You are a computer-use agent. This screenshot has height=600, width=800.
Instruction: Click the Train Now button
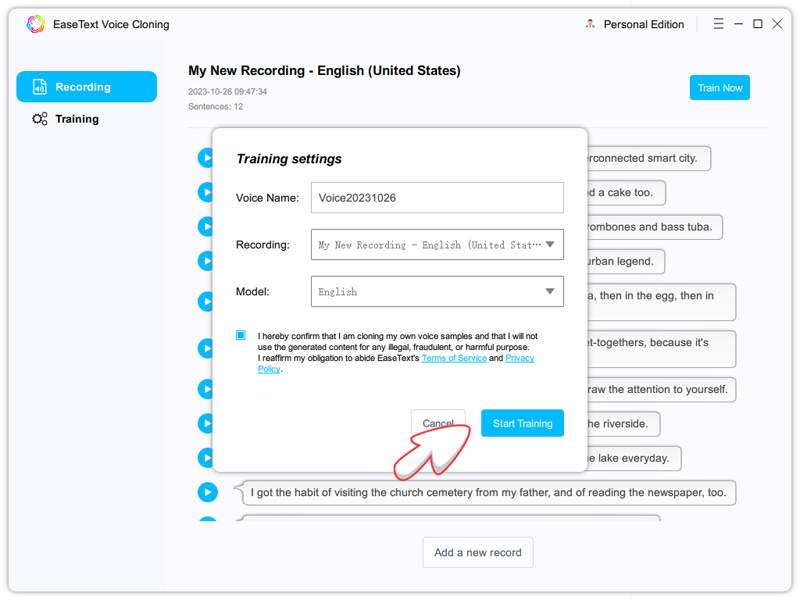719,88
